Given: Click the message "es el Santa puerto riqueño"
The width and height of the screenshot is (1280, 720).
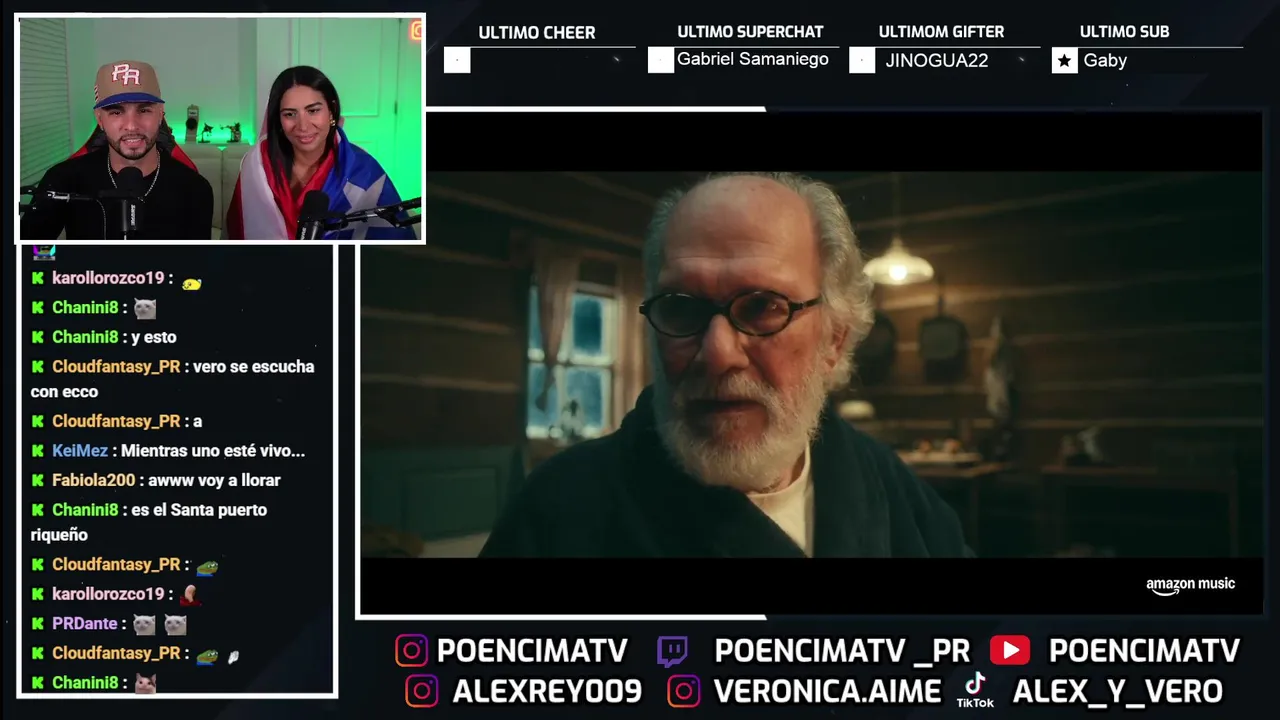Looking at the screenshot, I should click(x=149, y=523).
